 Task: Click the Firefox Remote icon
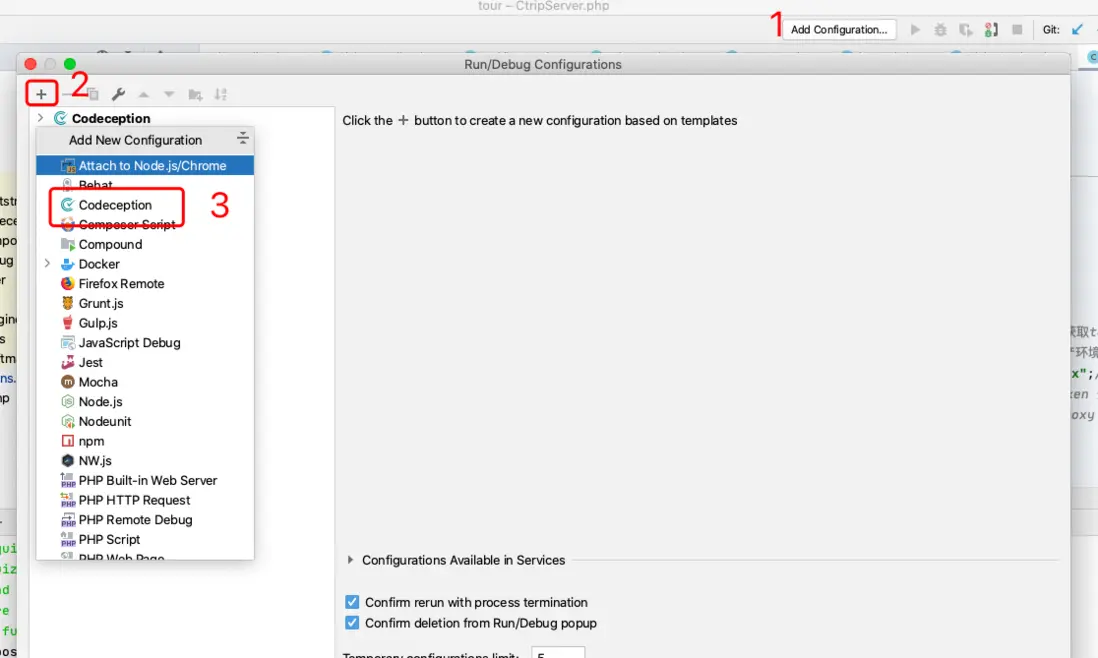point(67,284)
